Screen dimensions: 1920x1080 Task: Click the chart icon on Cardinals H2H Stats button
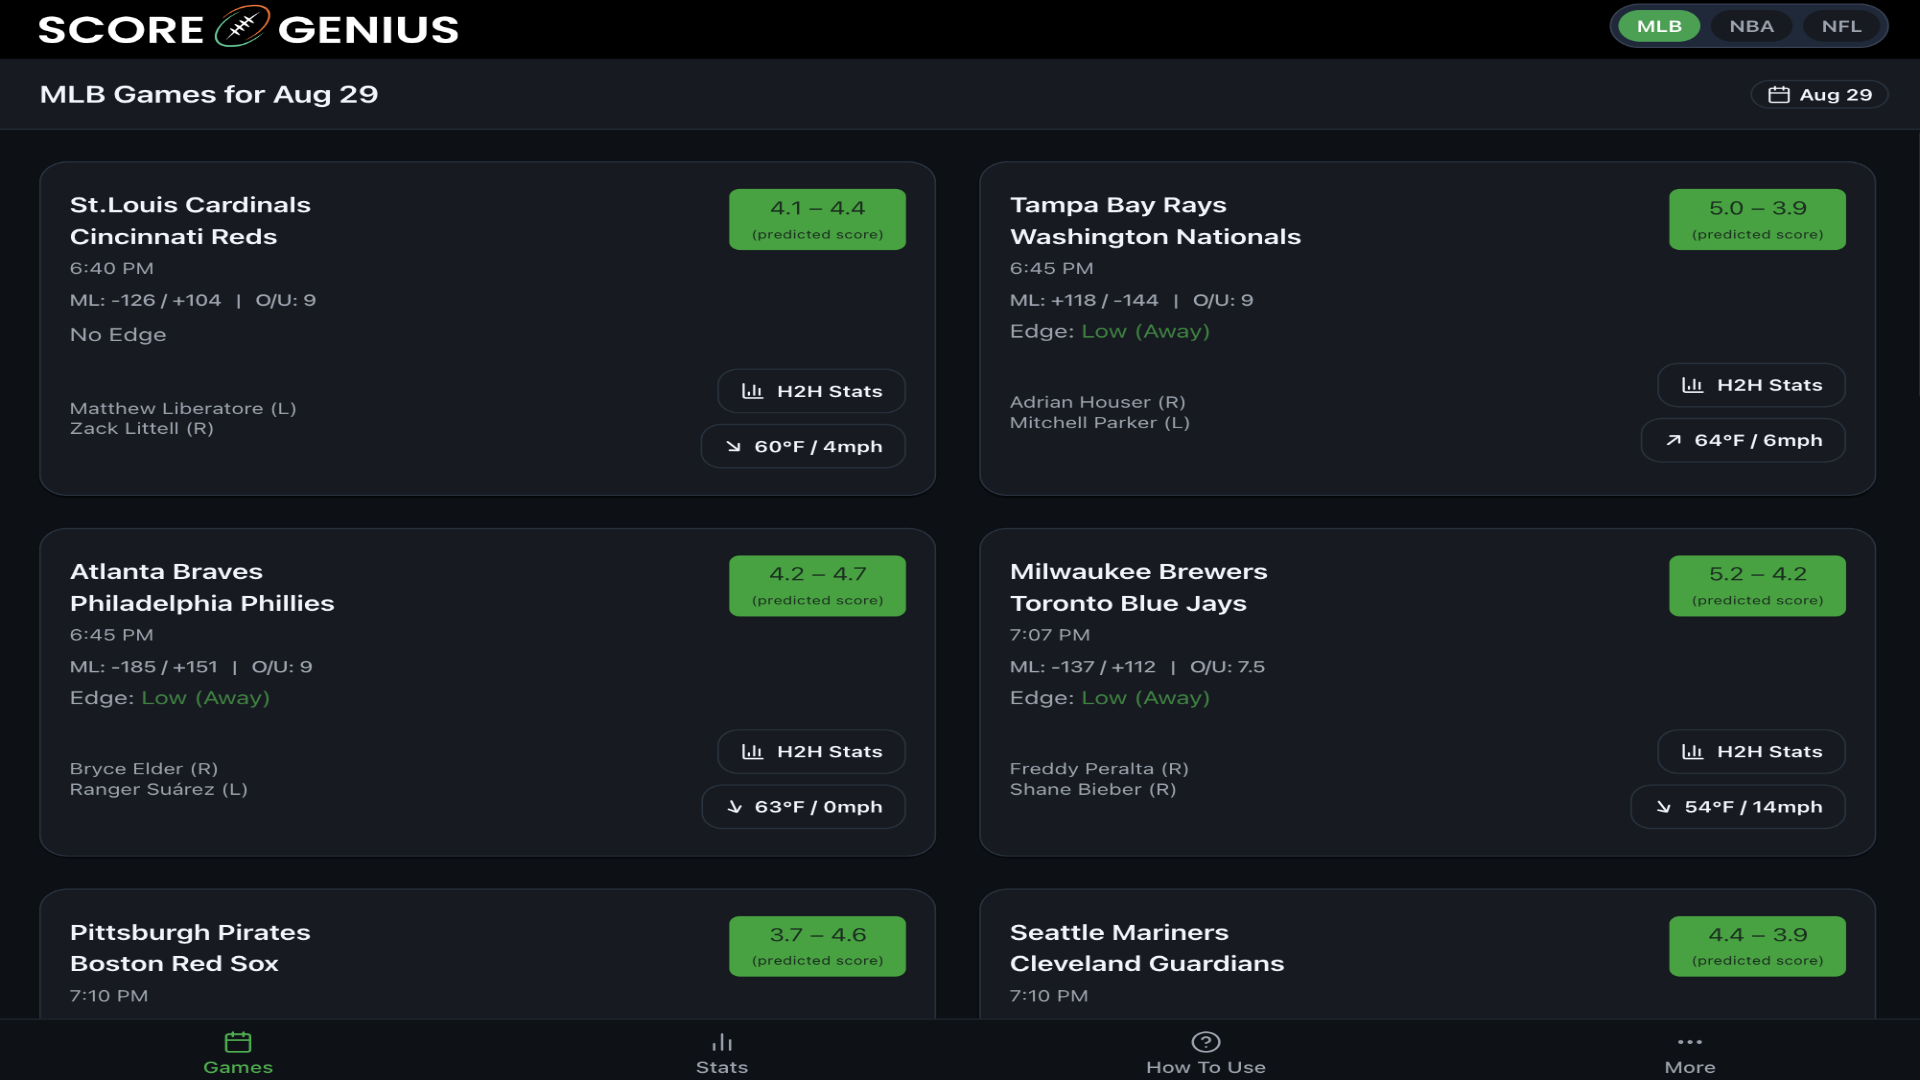point(752,391)
